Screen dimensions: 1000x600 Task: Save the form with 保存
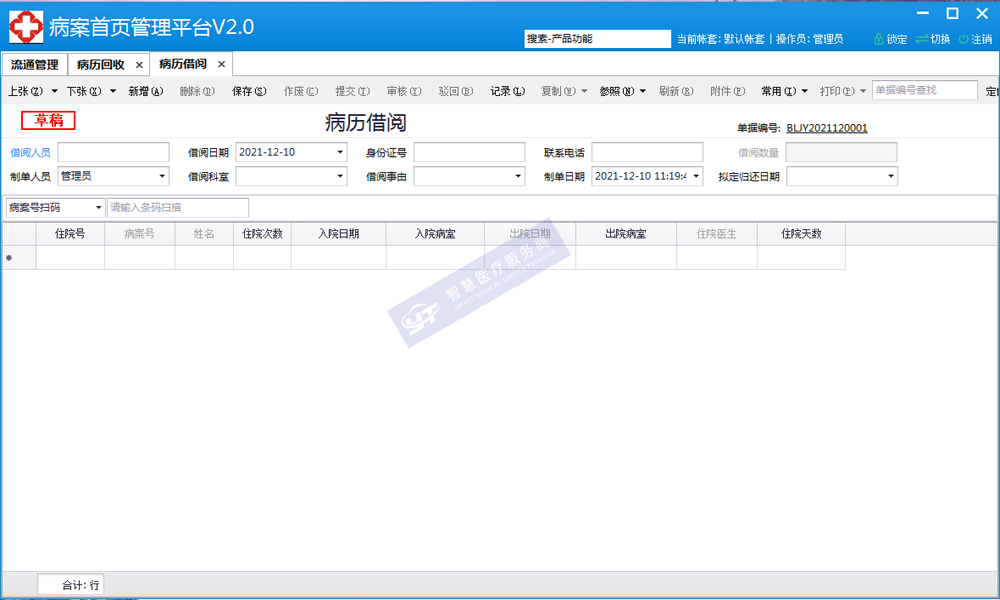249,91
